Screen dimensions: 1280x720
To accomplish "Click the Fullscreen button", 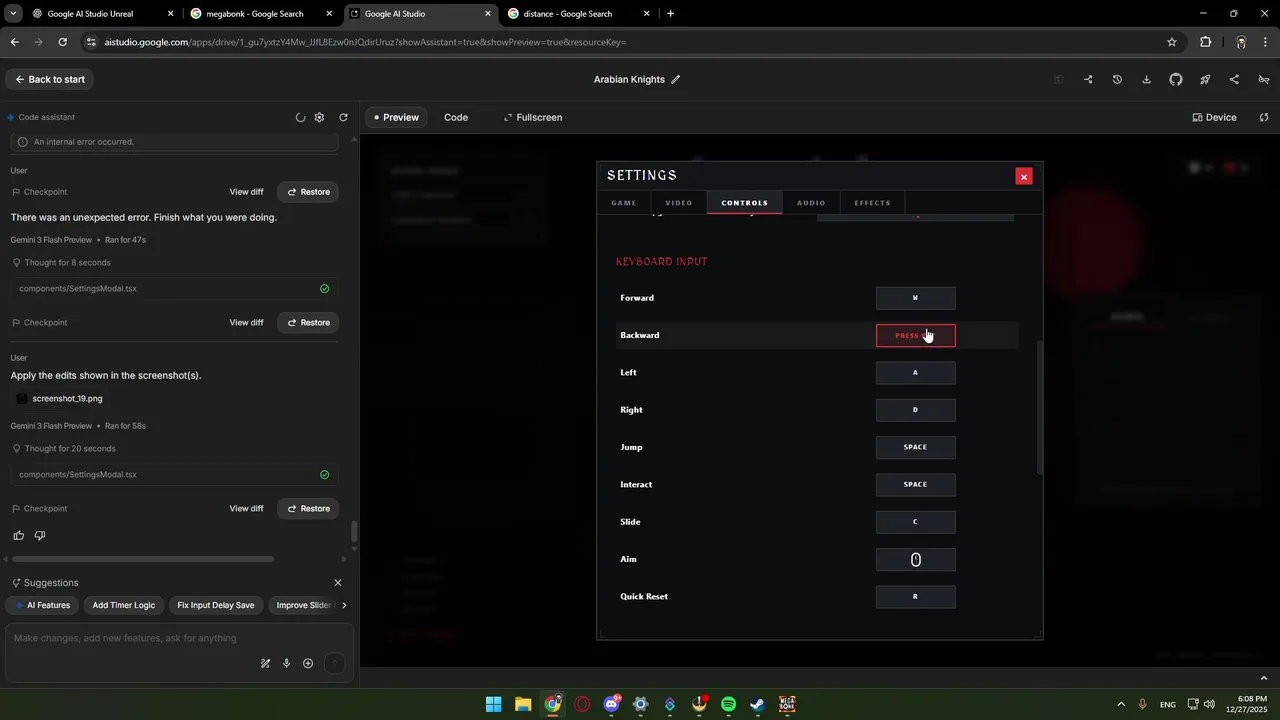I will point(533,117).
